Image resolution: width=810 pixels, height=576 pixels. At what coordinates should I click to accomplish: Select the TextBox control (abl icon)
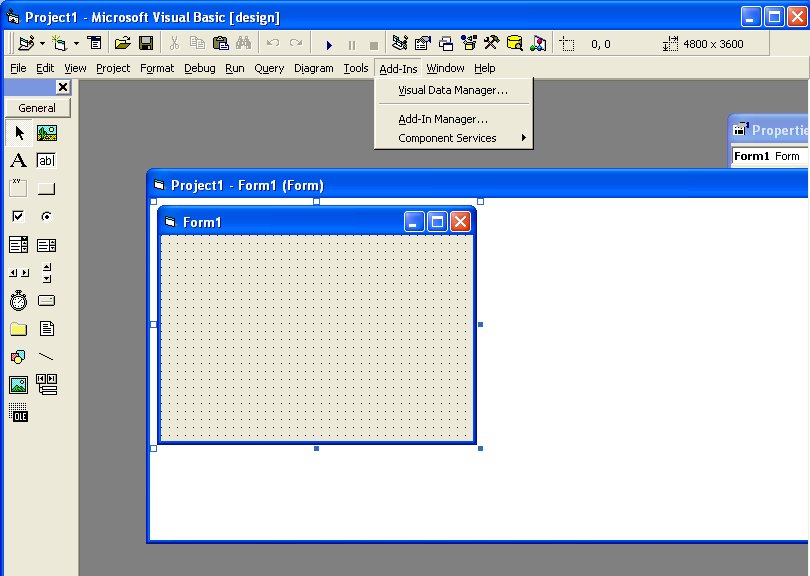tap(46, 161)
